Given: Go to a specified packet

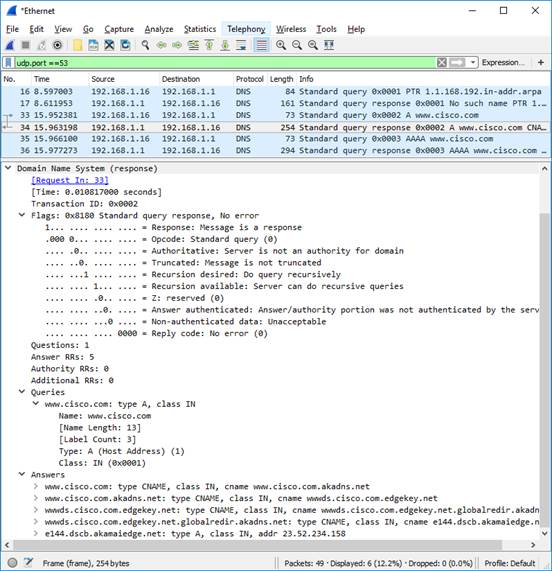Looking at the screenshot, I should pyautogui.click(x=193, y=45).
